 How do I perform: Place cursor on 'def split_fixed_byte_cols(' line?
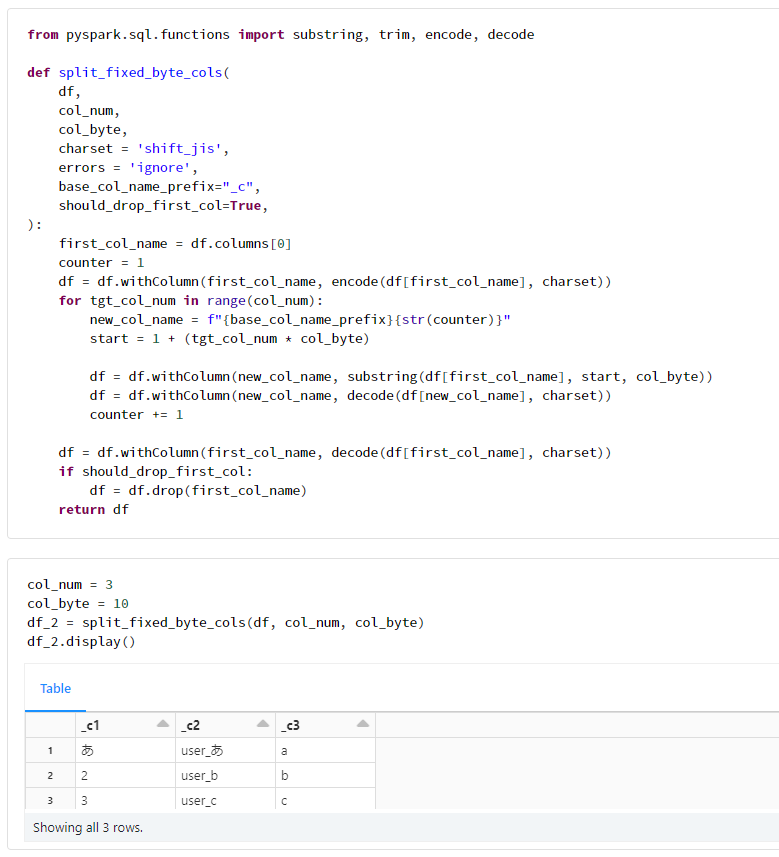[x=128, y=73]
